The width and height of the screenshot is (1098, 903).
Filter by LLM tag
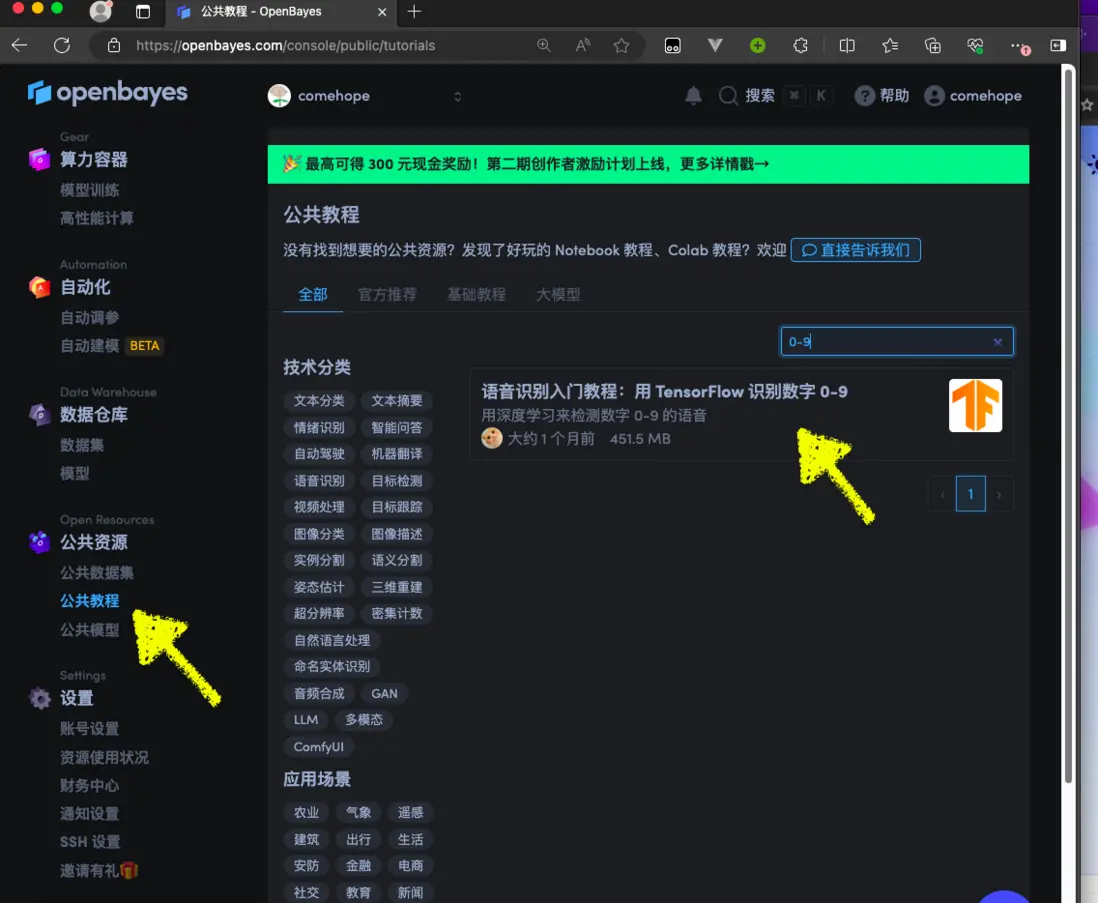click(306, 720)
